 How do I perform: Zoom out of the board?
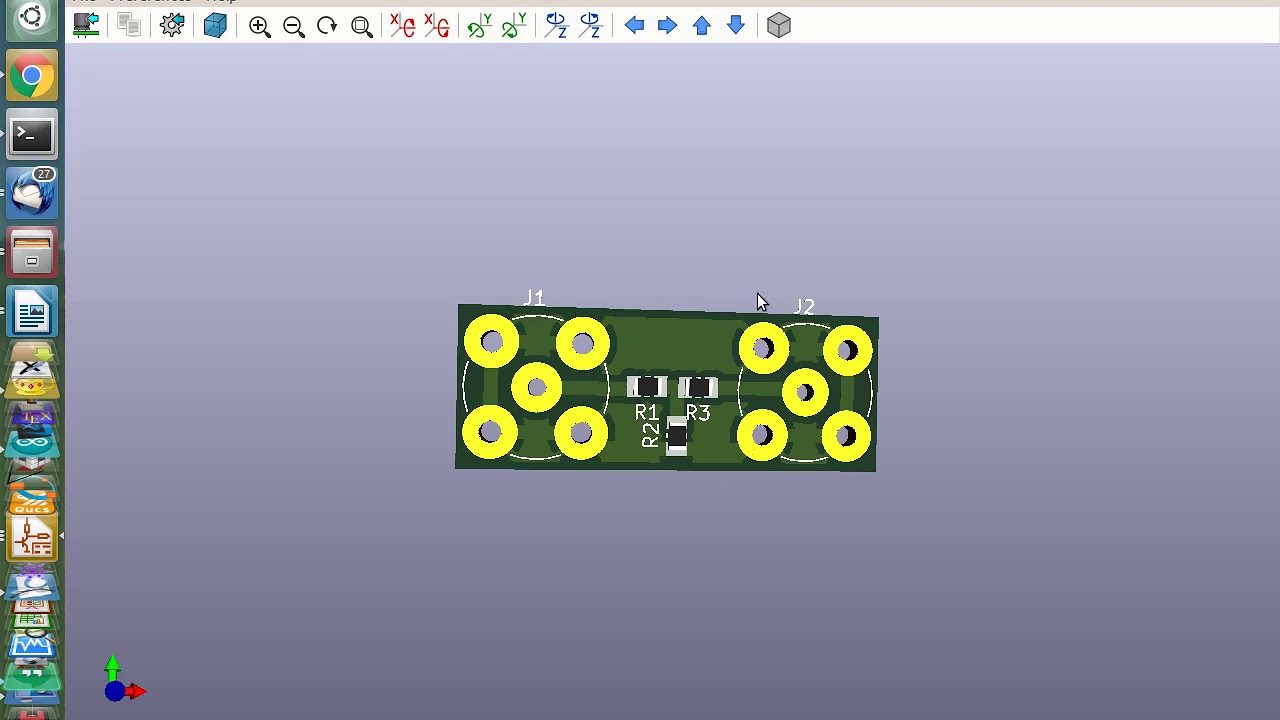pos(294,26)
